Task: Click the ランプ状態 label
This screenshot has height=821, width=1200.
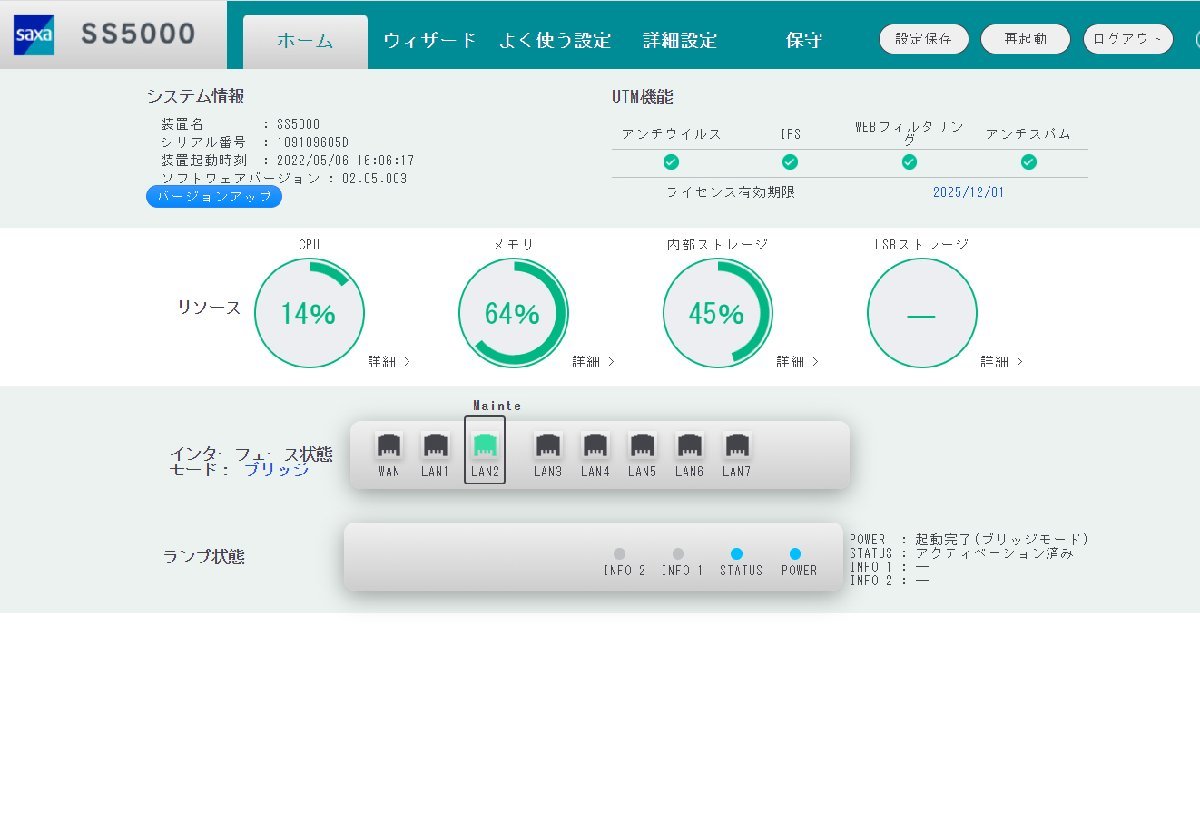Action: [204, 557]
